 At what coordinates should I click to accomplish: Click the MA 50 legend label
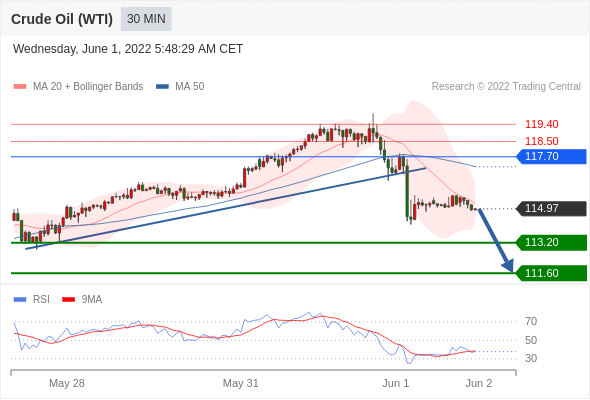(x=190, y=87)
